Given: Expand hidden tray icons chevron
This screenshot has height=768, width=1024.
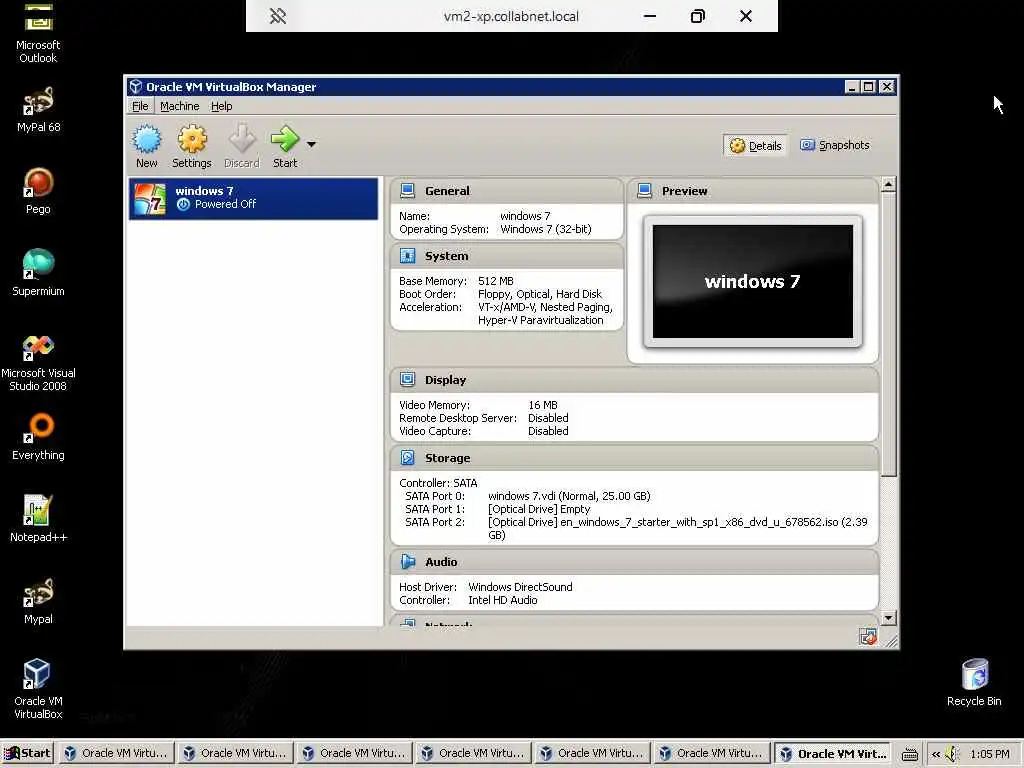Looking at the screenshot, I should (936, 754).
